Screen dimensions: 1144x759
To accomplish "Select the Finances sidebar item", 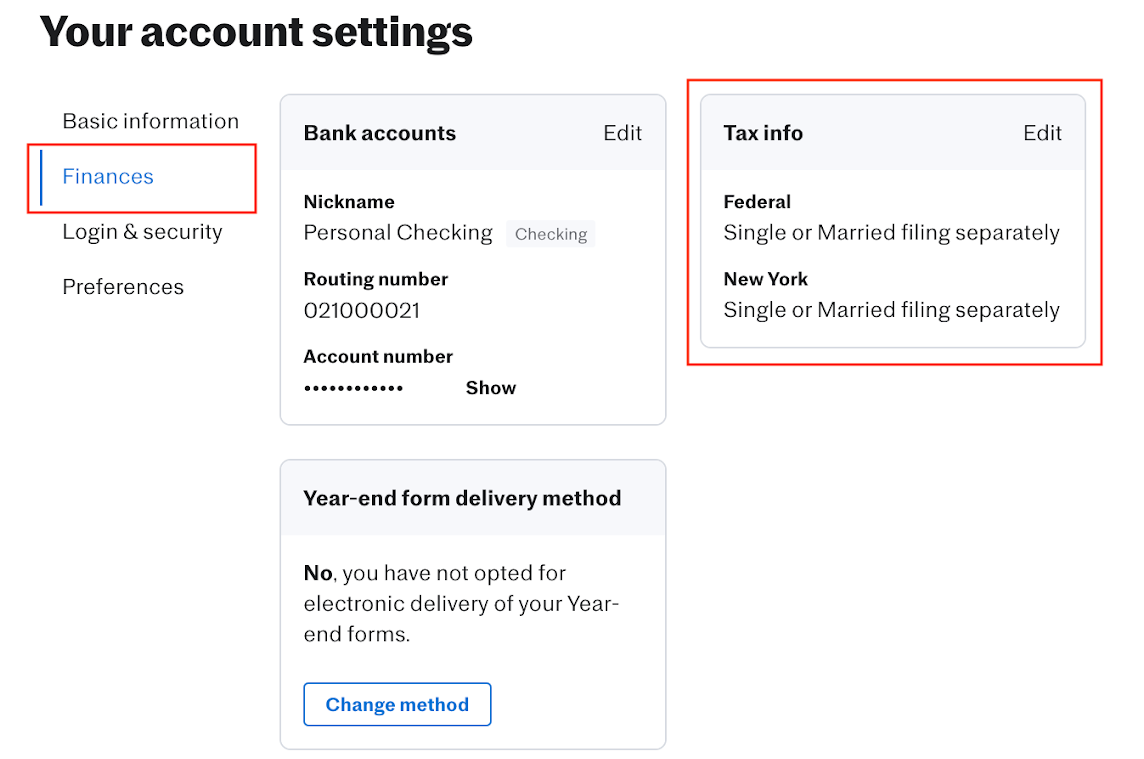I will [x=108, y=177].
